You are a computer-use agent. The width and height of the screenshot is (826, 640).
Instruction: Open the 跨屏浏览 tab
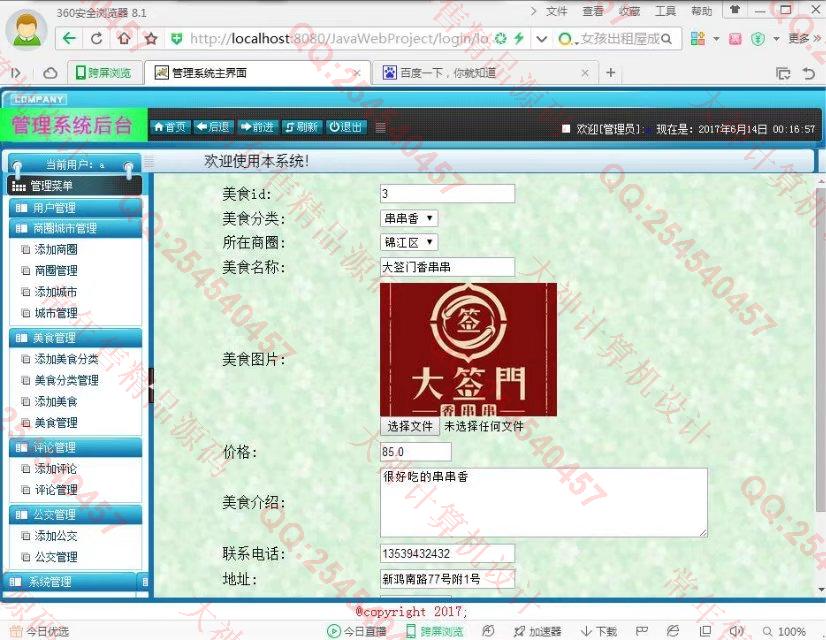click(x=105, y=73)
